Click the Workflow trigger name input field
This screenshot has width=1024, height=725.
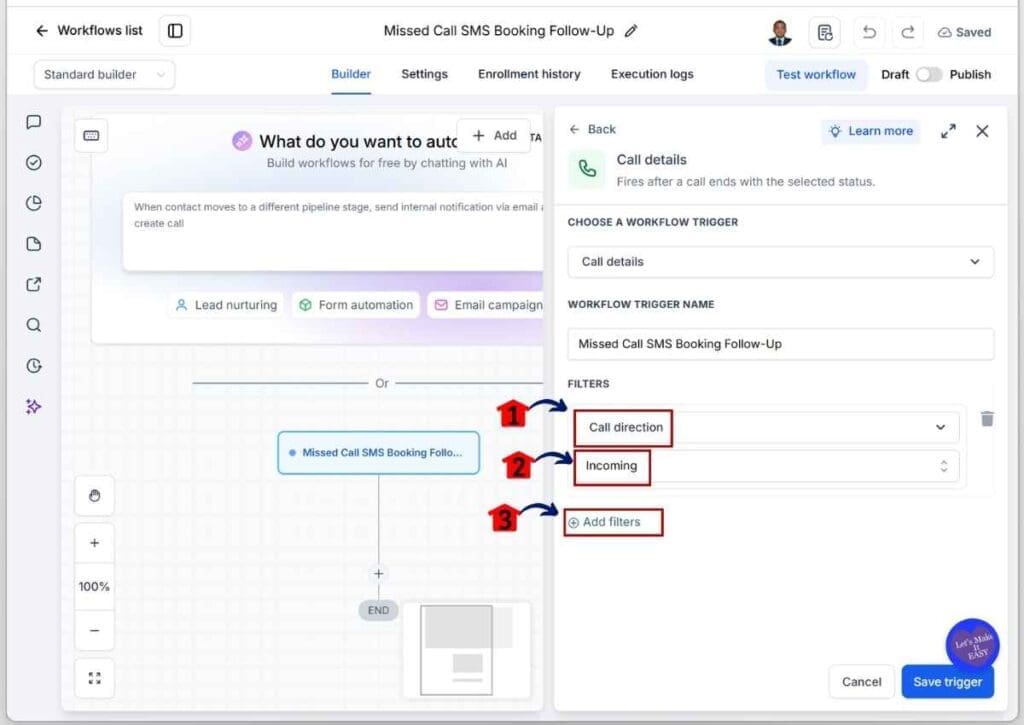point(780,344)
